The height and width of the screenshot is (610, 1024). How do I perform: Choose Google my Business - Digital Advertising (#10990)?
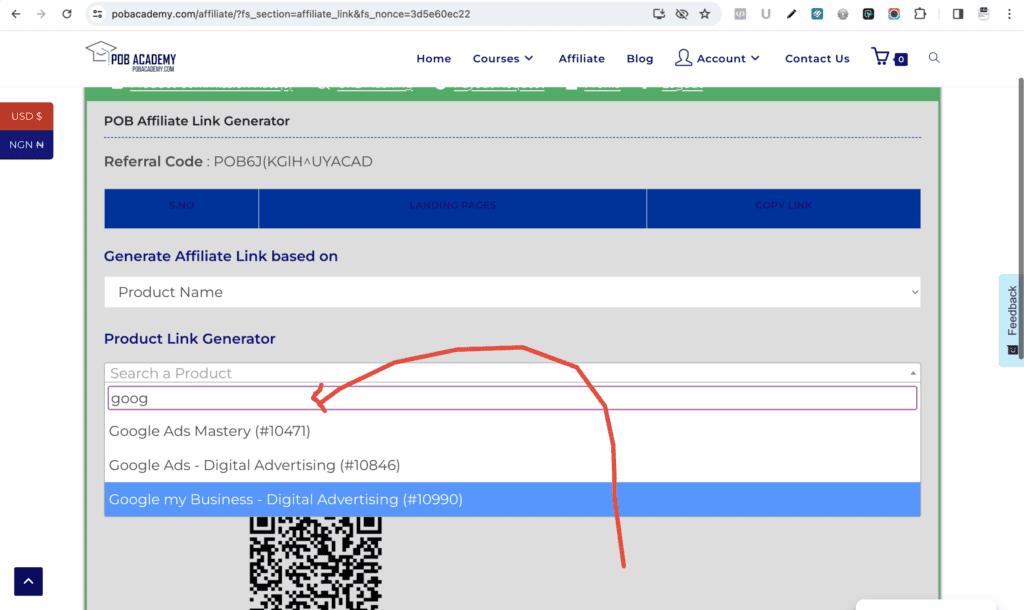coord(512,500)
